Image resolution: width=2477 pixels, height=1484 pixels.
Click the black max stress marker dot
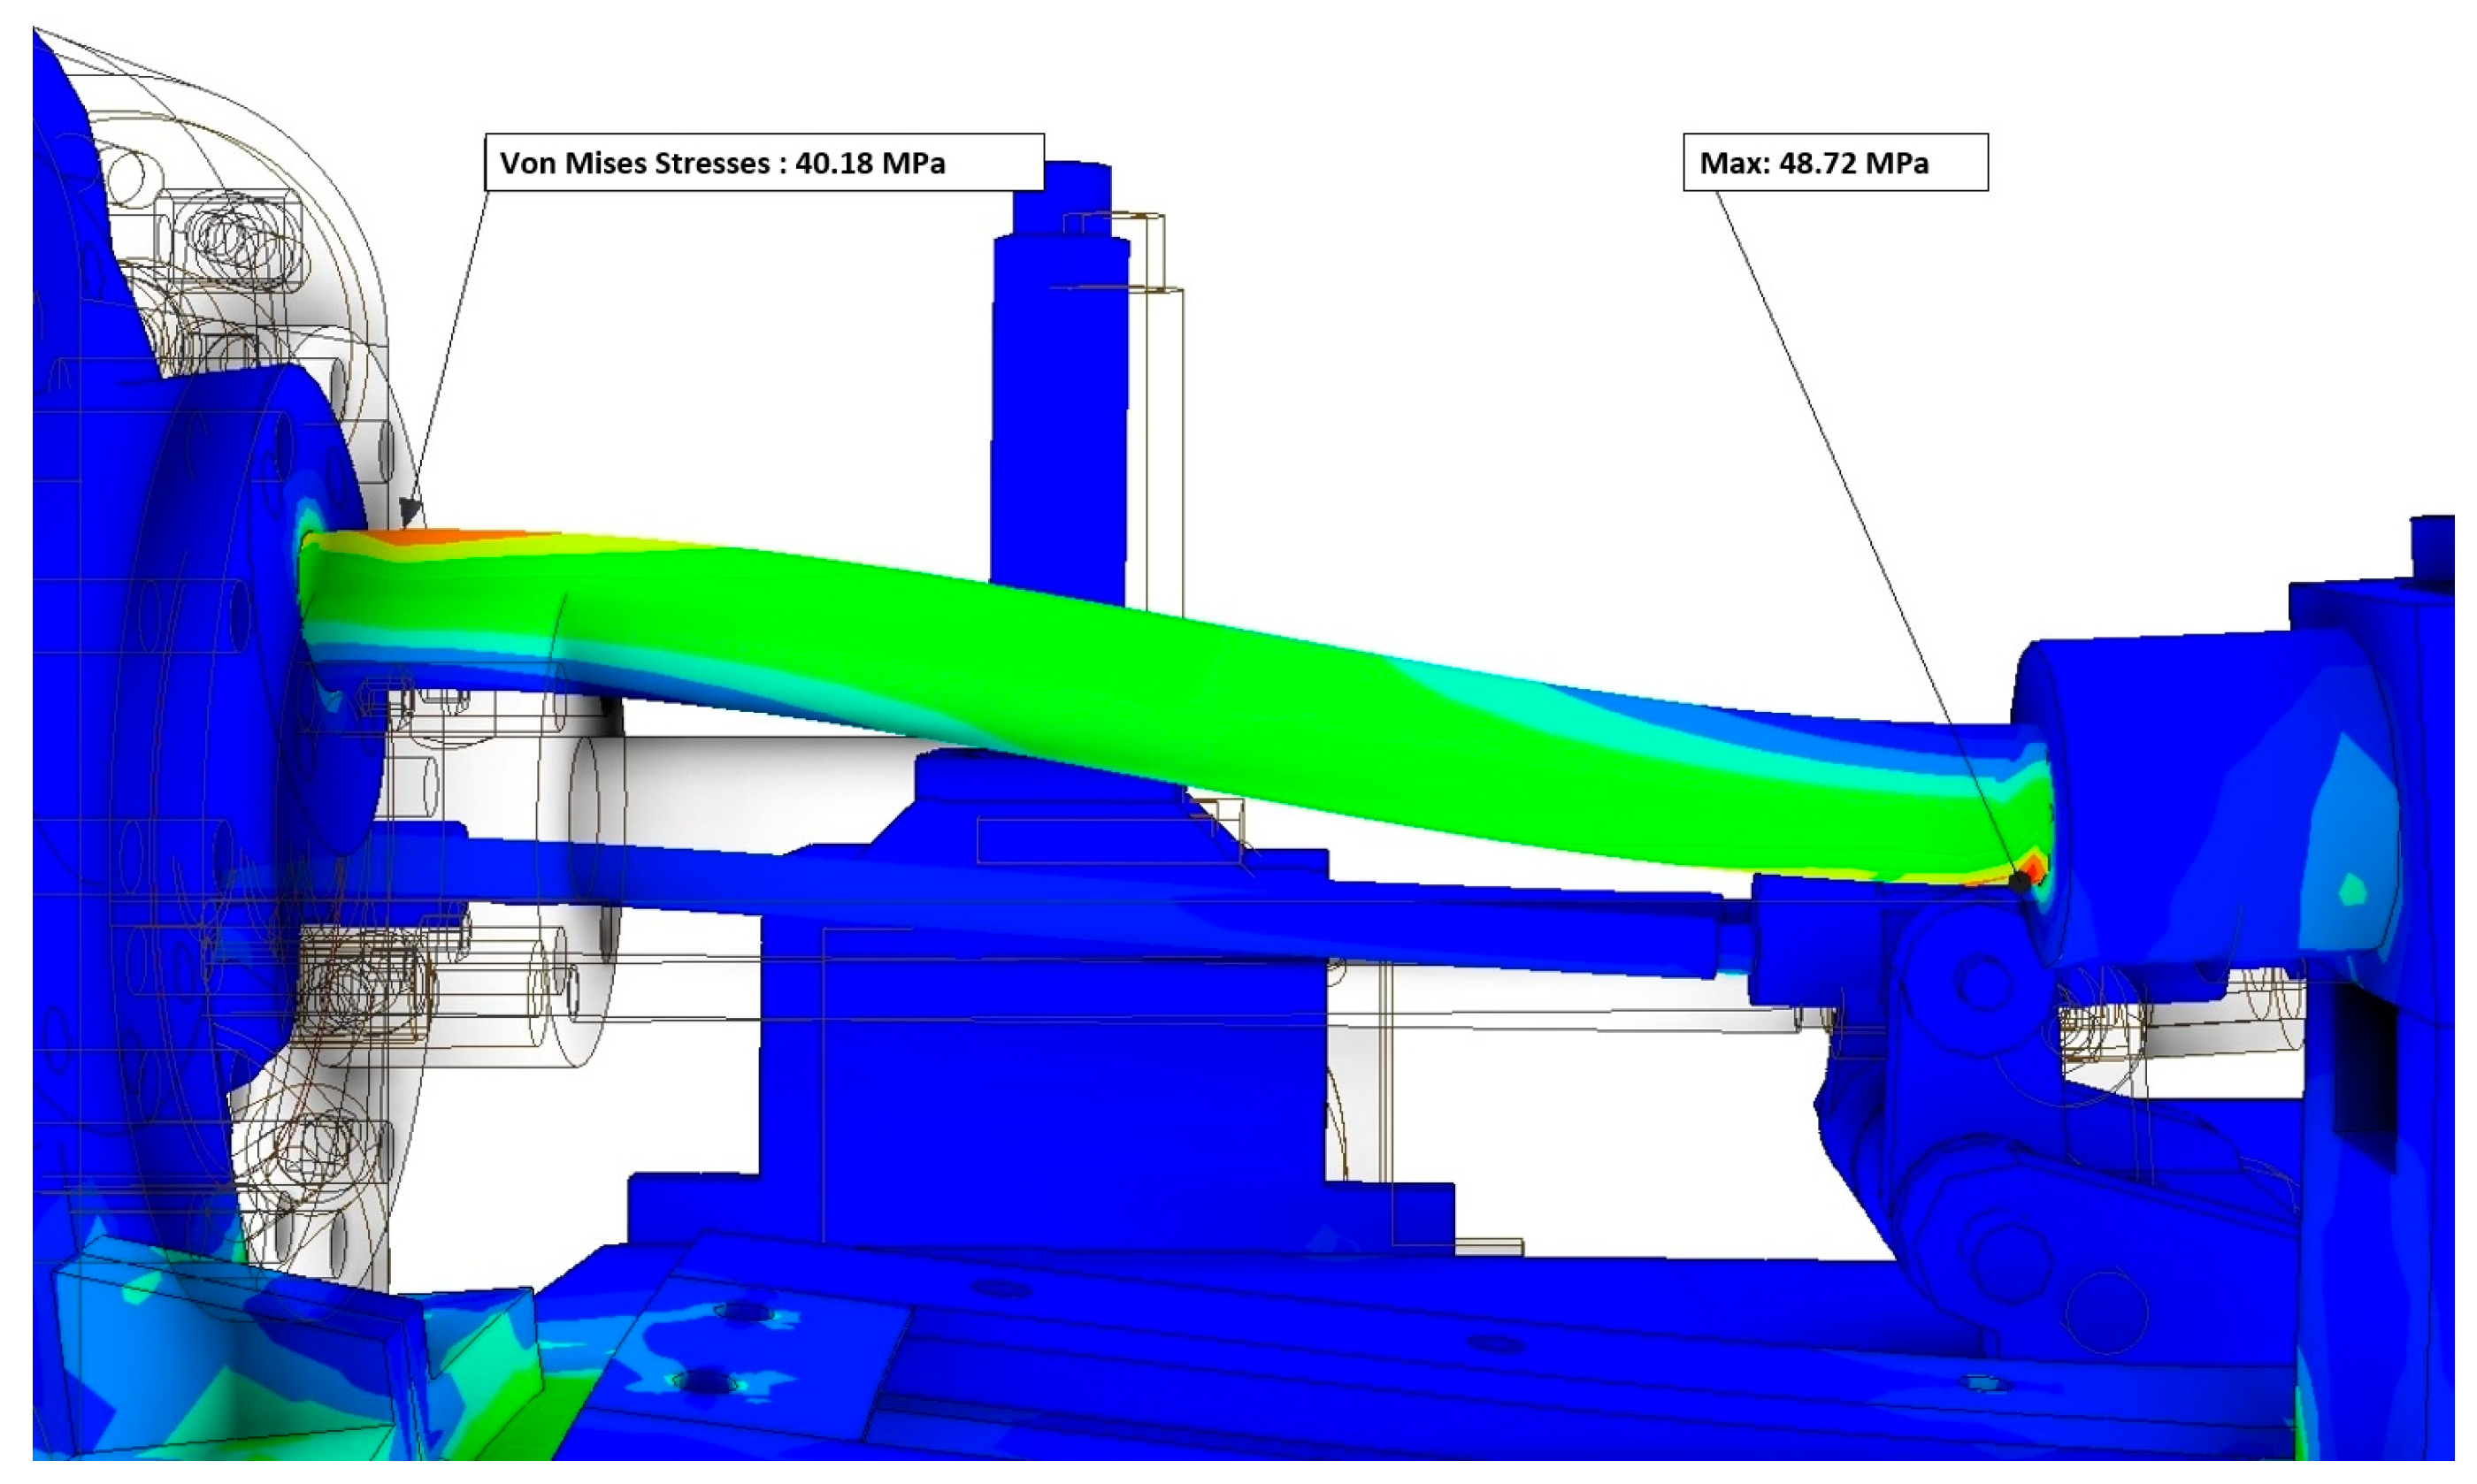point(2020,881)
